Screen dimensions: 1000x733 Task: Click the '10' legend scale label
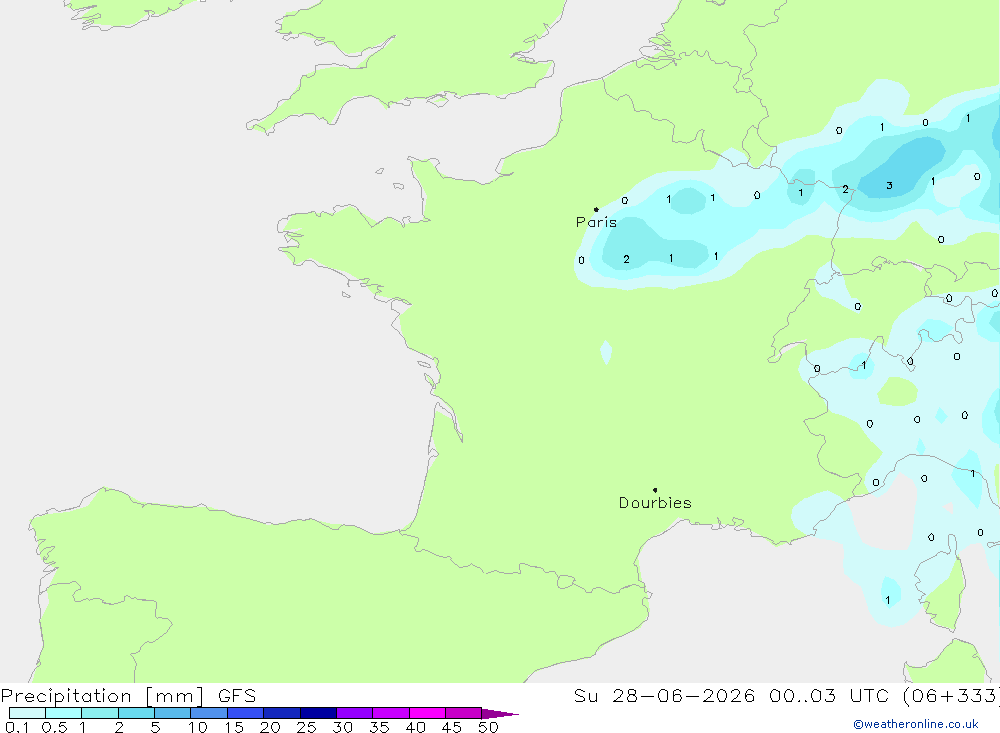(x=198, y=727)
